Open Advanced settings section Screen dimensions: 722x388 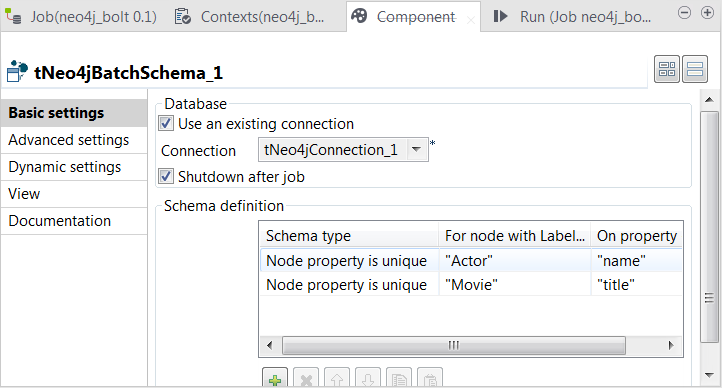[x=74, y=140]
